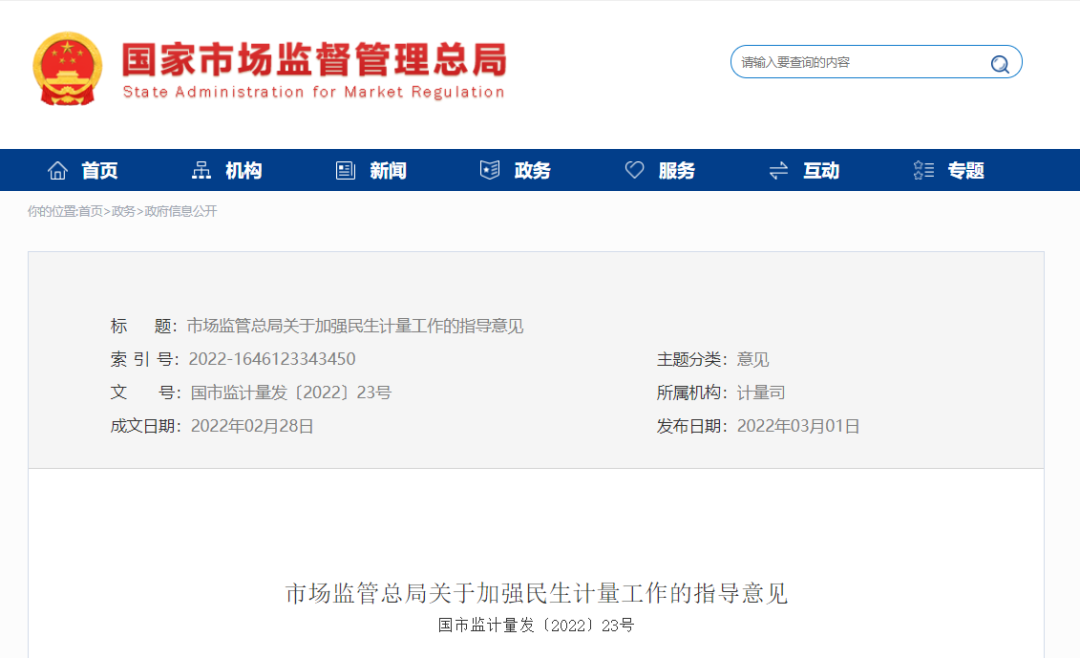Select index number 2022-1646123343450

click(x=272, y=359)
